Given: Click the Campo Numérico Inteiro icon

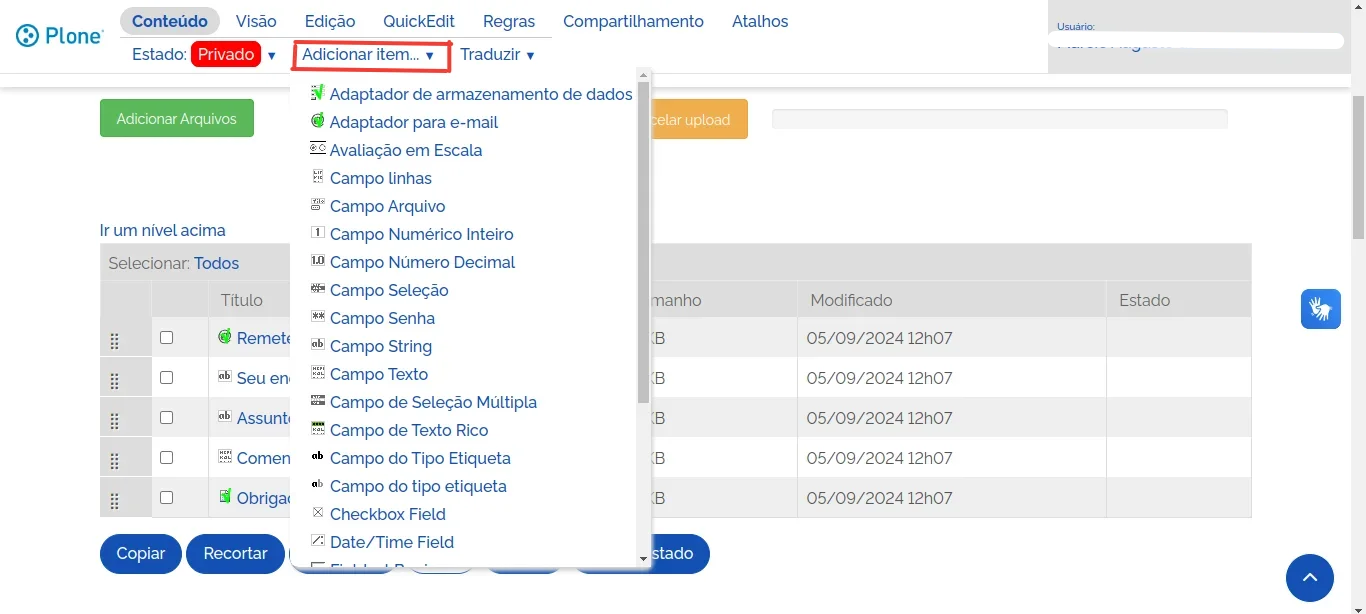Looking at the screenshot, I should pos(318,233).
